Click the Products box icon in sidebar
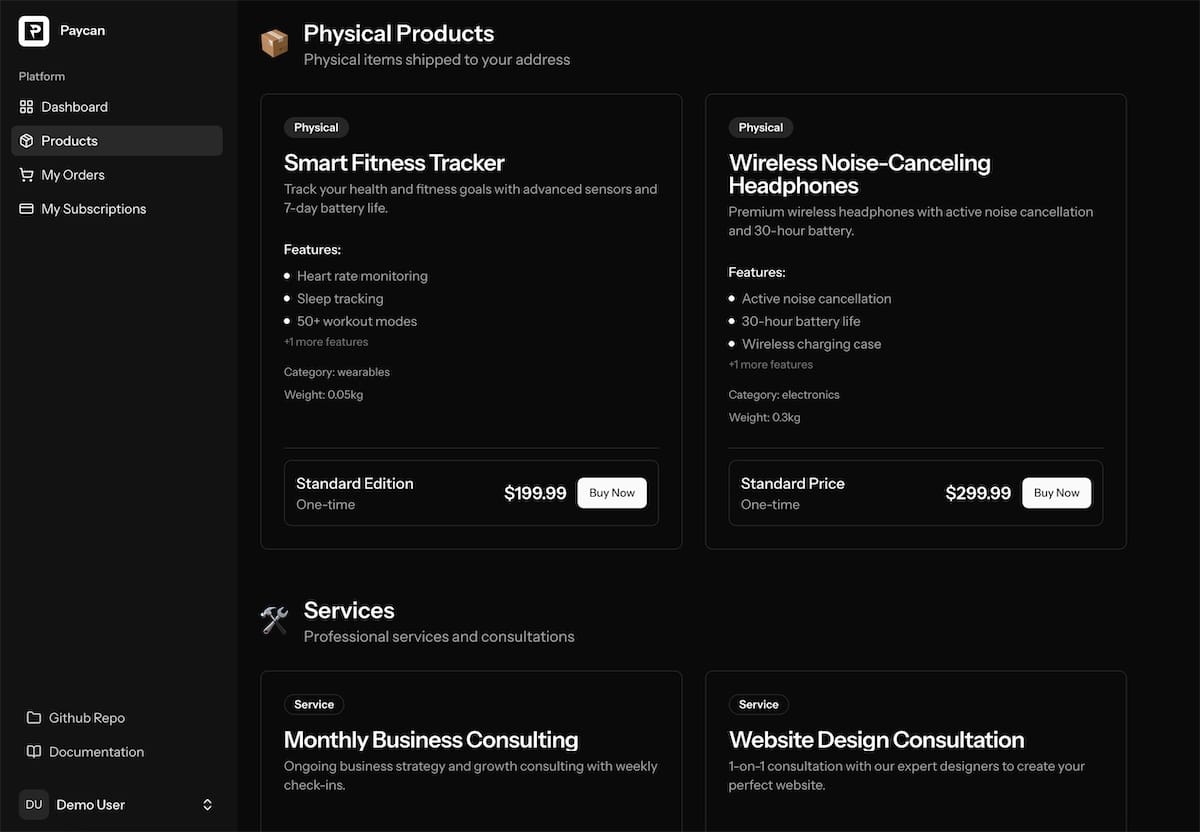 click(27, 140)
